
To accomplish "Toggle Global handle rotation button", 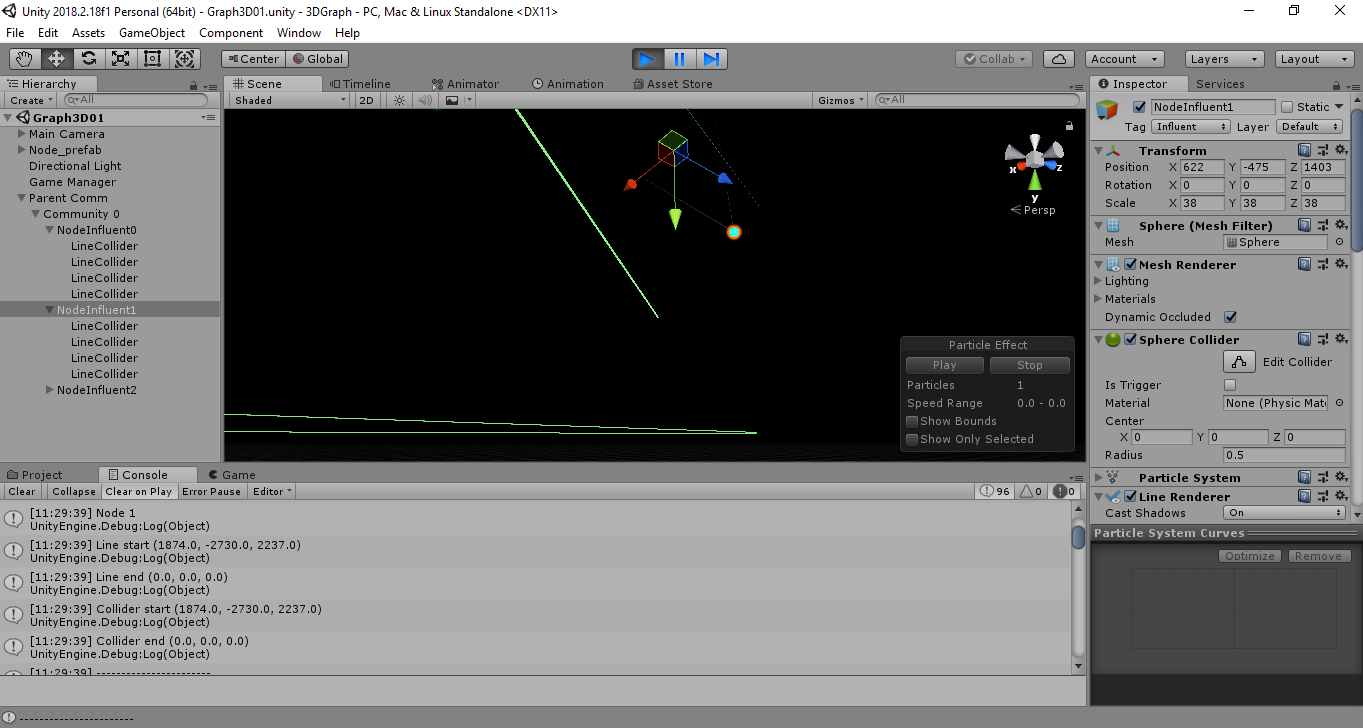I will (x=316, y=59).
